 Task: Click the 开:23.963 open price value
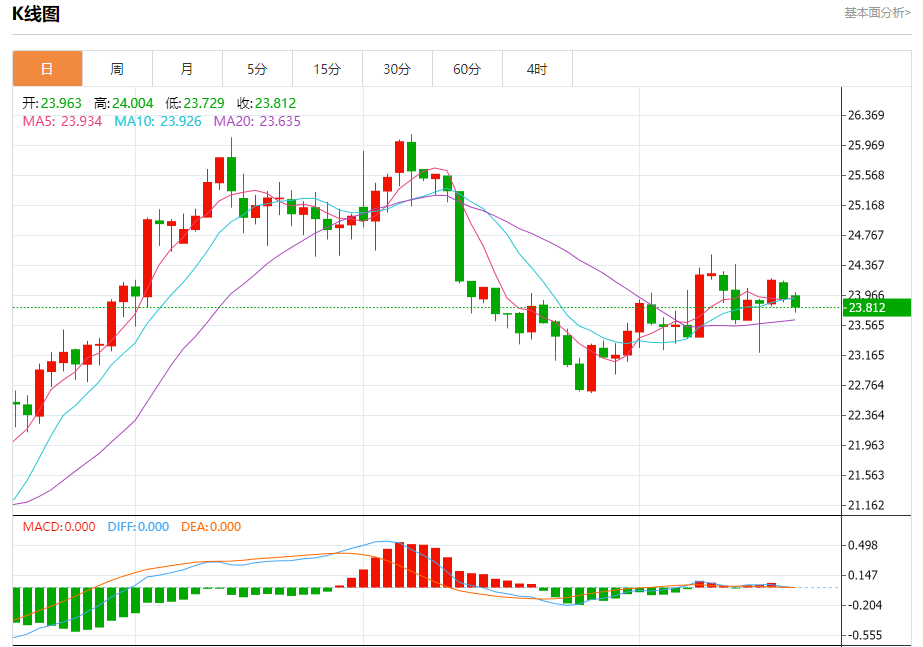52,103
